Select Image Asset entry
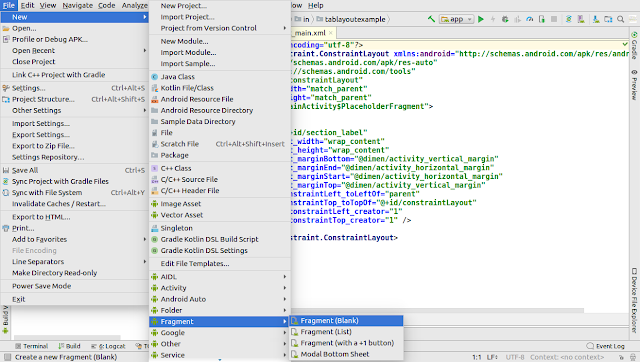The image size is (640, 362). tap(220, 204)
